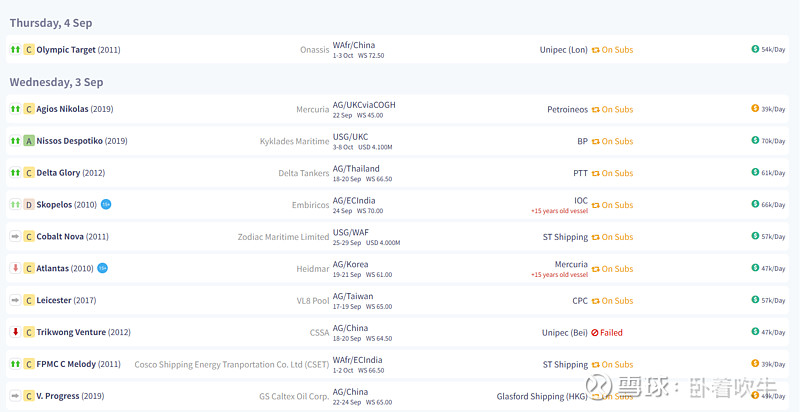800x412 pixels.
Task: Open the Cobalt Nova vessel link
Action: tap(60, 237)
